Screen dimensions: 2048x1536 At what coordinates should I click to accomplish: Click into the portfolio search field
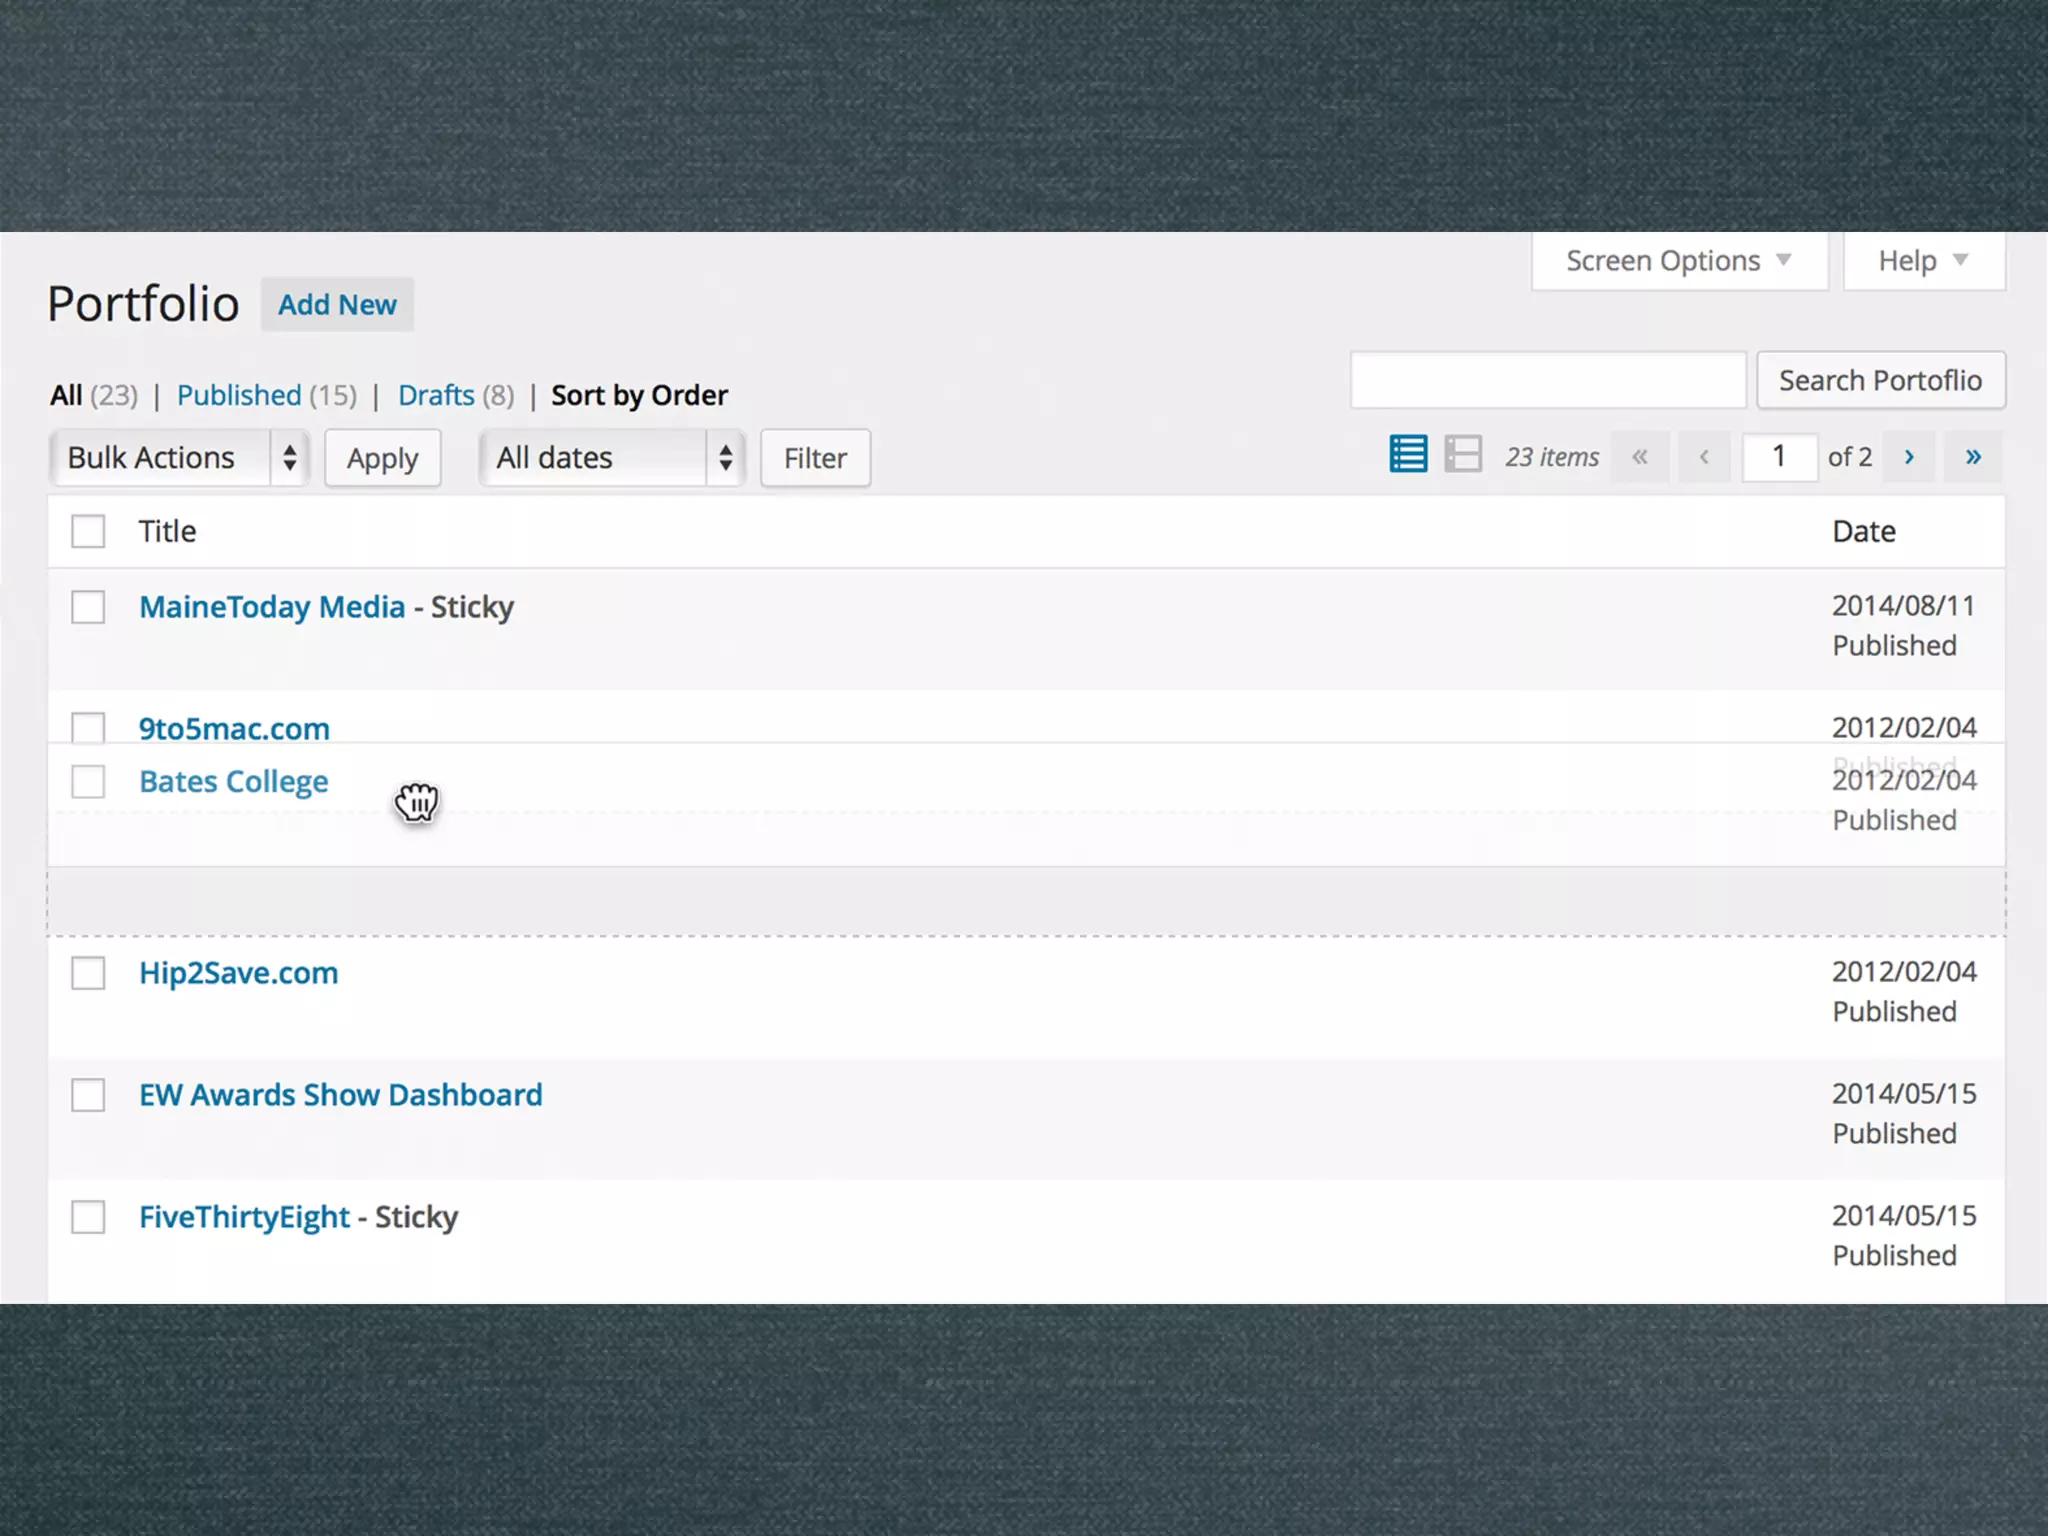tap(1547, 380)
